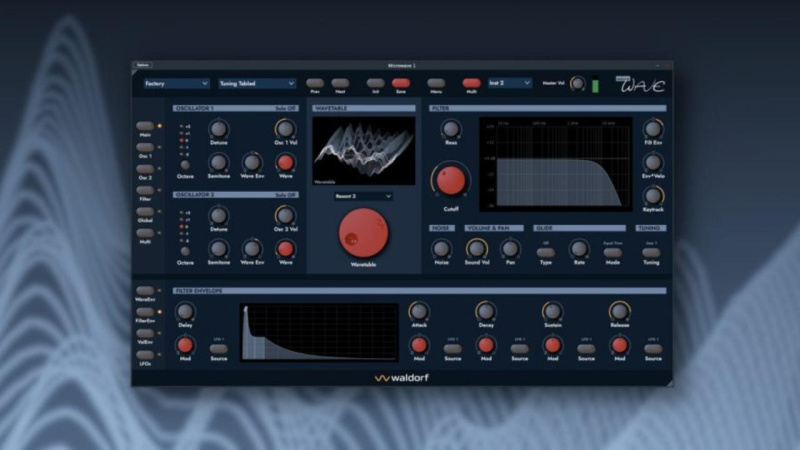Viewport: 800px width, 450px height.
Task: Click the 3D wavetable display
Action: [364, 151]
